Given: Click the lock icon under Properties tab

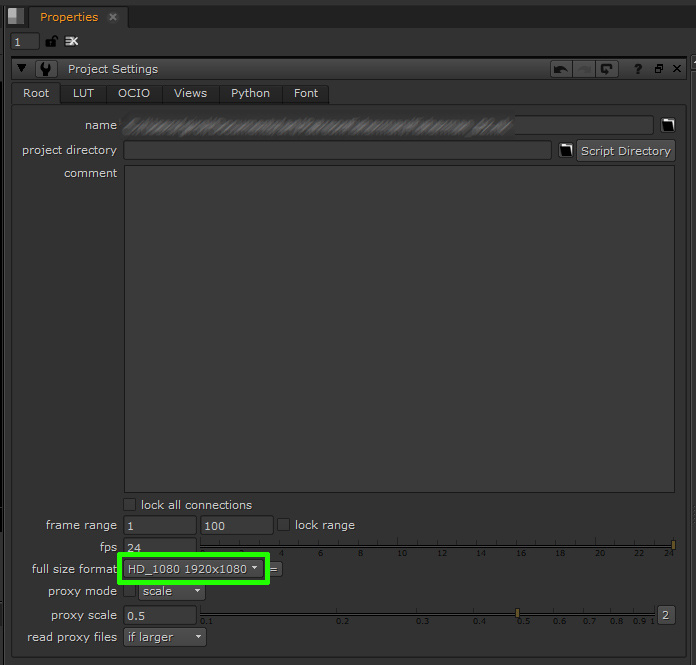Looking at the screenshot, I should (51, 41).
